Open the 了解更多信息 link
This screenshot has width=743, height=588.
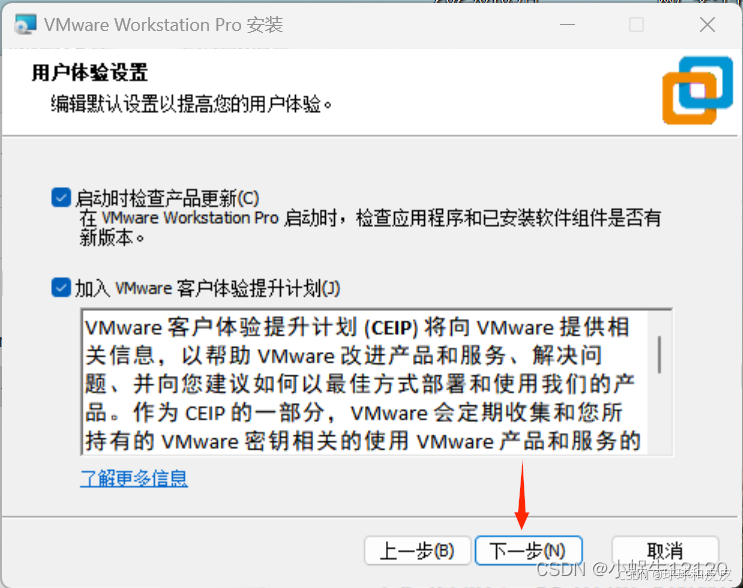pos(134,478)
